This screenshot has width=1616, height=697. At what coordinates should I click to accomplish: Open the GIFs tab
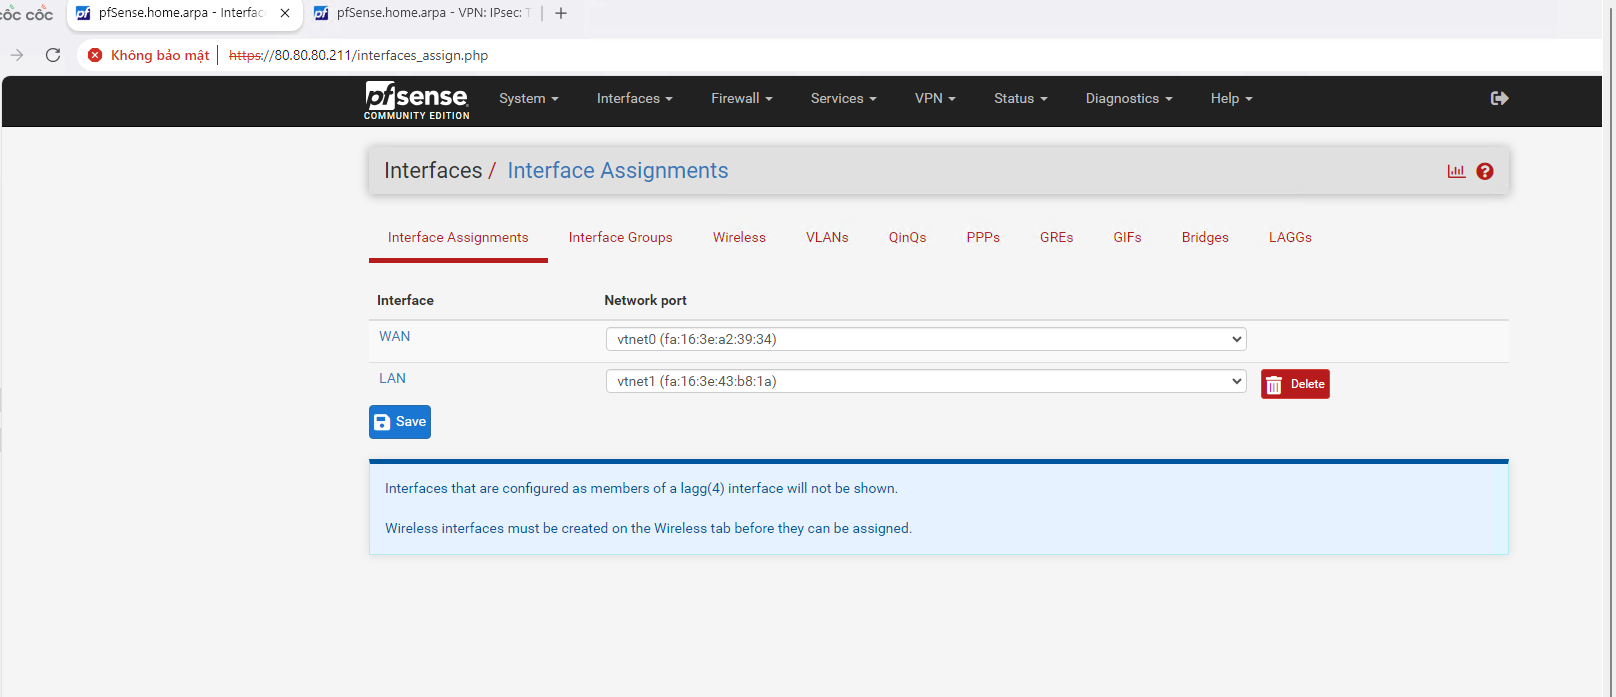pyautogui.click(x=1127, y=237)
